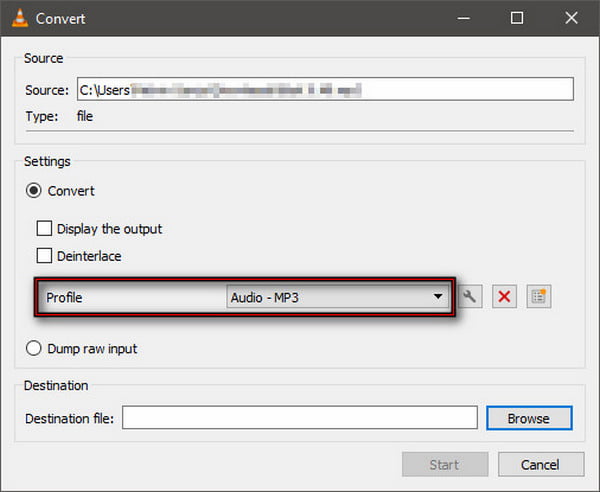This screenshot has height=492, width=600.
Task: Focus the Destination file input field
Action: coord(300,418)
